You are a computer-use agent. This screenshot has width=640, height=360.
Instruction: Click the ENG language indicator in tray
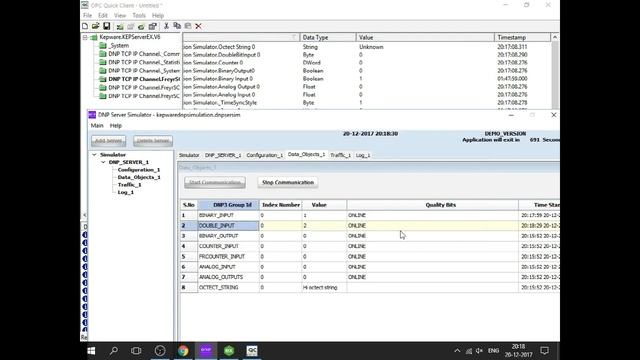pyautogui.click(x=493, y=351)
